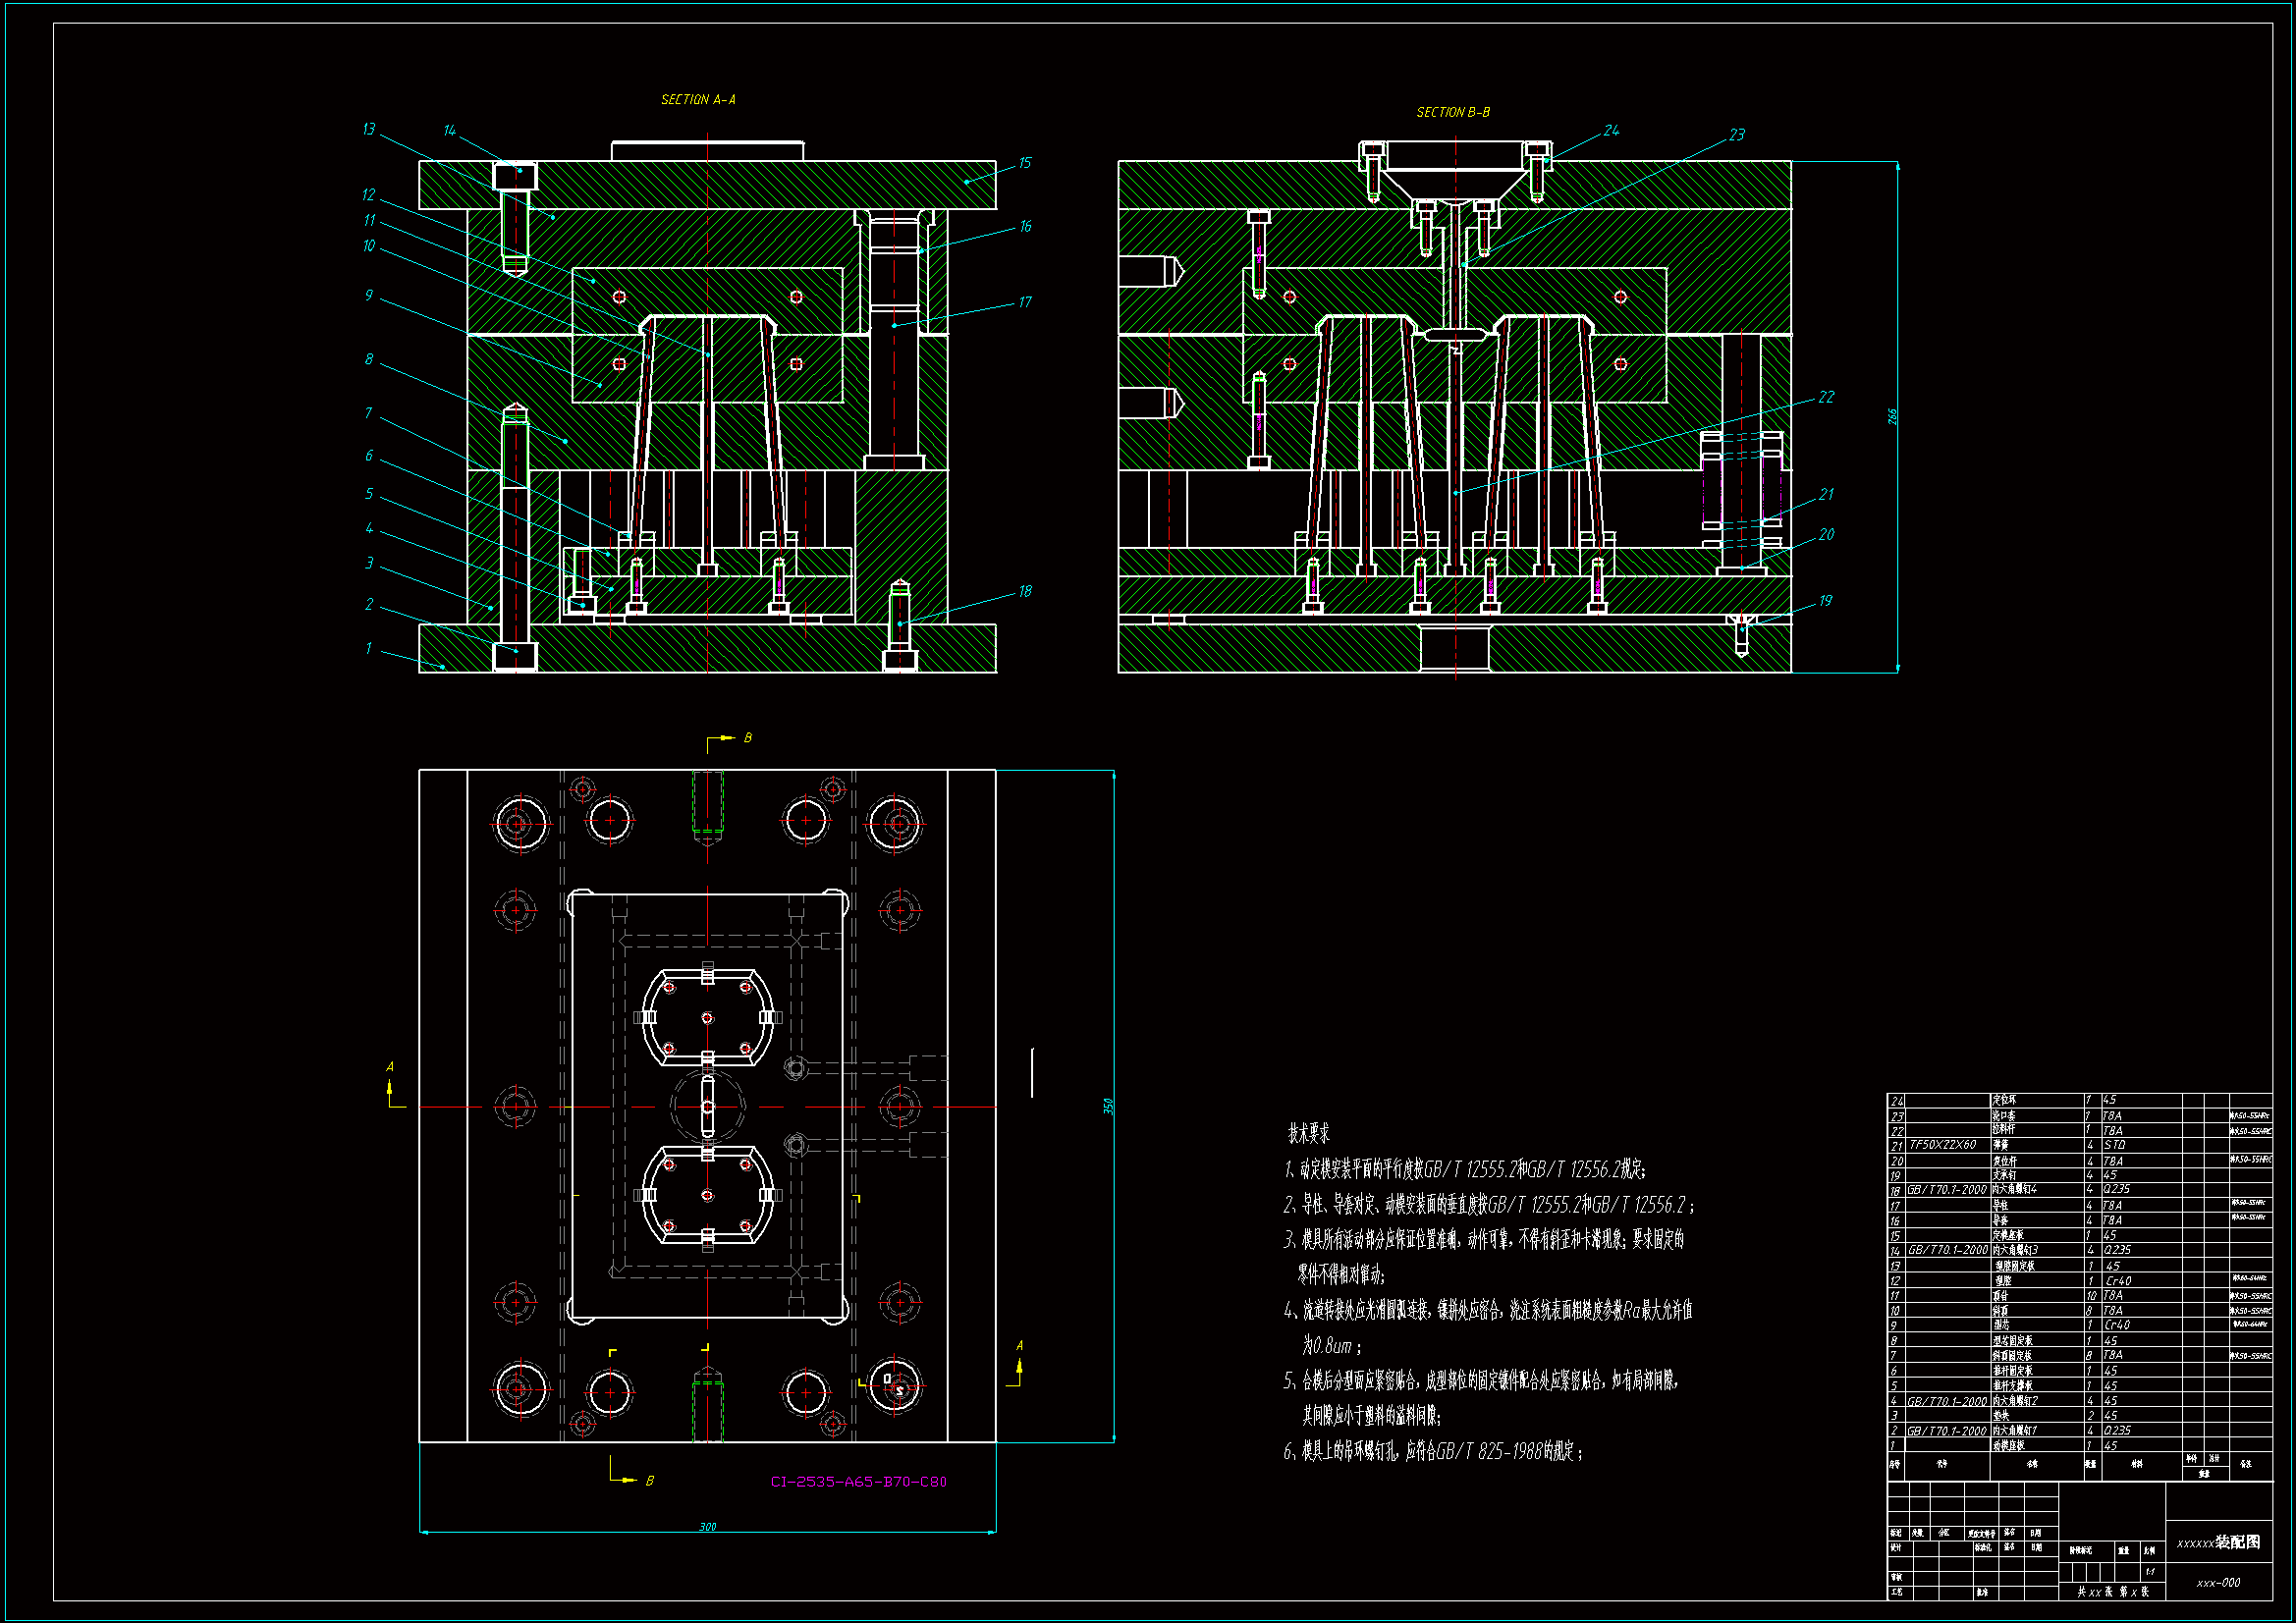Click the 技术要求 heading text
The height and width of the screenshot is (1623, 2296).
point(1308,1134)
